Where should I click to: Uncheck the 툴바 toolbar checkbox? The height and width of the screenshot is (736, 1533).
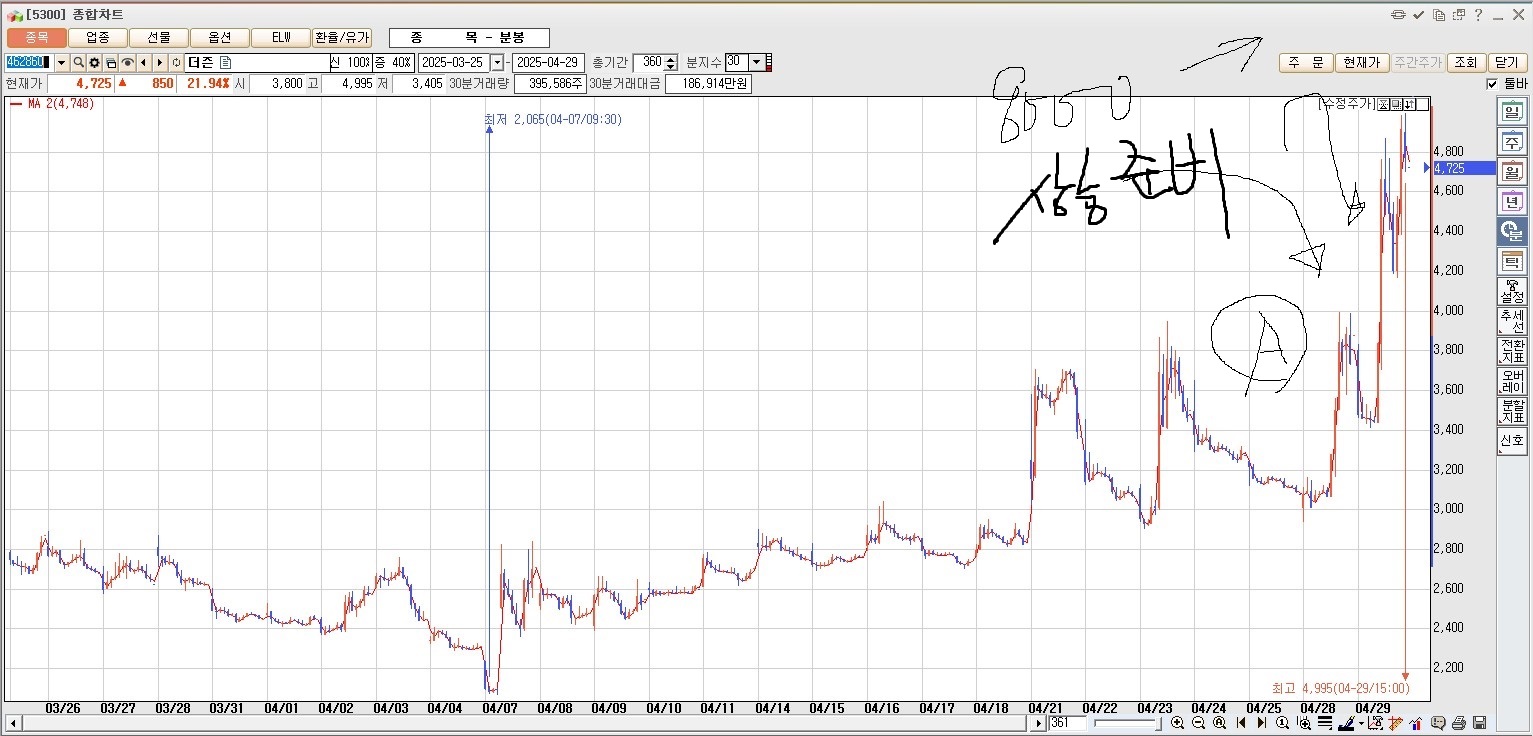1492,84
